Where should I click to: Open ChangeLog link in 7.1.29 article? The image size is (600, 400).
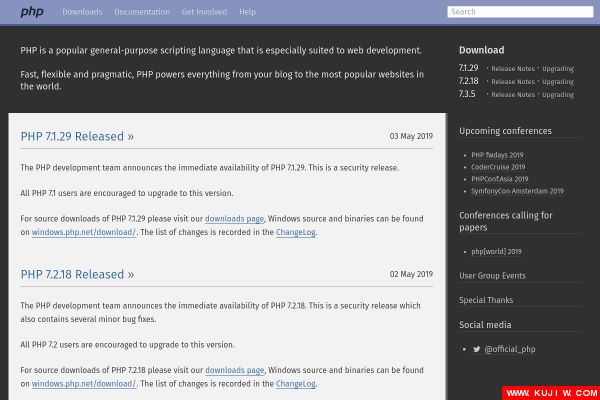295,232
